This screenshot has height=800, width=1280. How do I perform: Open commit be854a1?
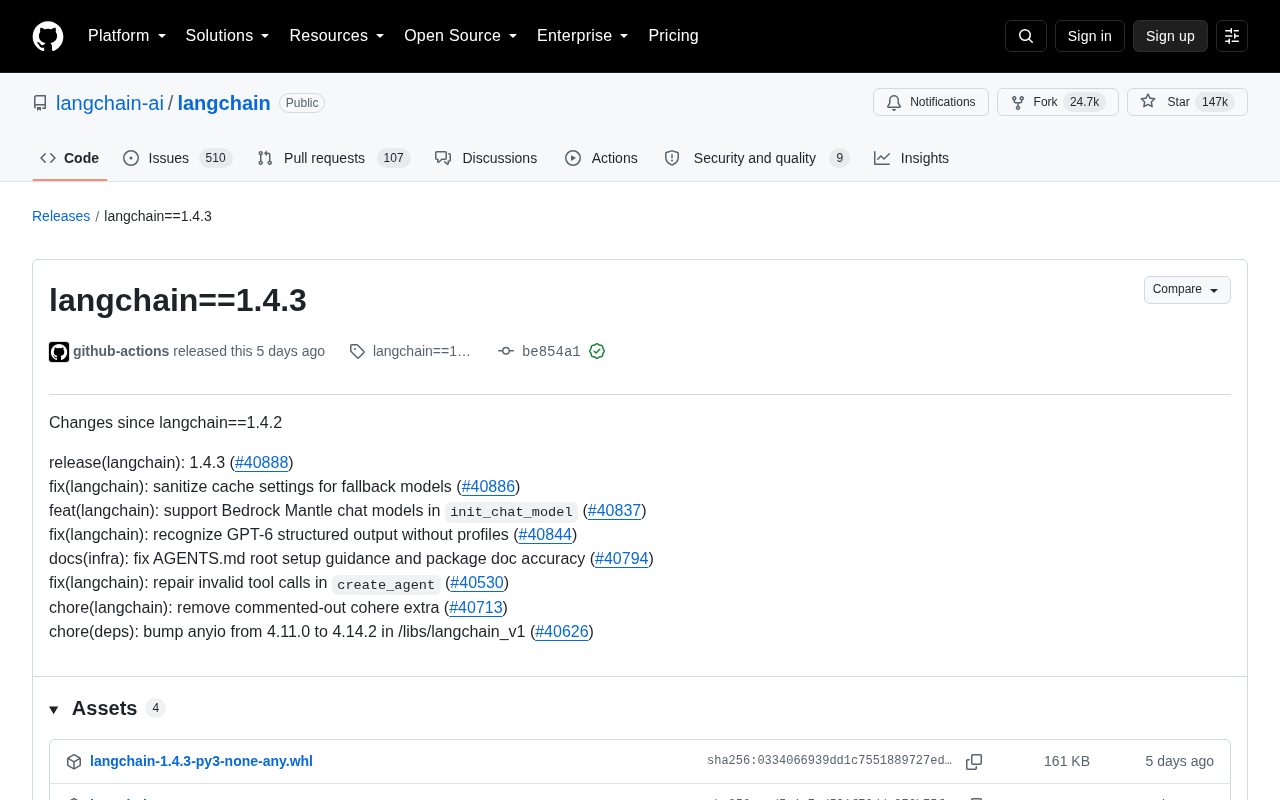[x=551, y=352]
